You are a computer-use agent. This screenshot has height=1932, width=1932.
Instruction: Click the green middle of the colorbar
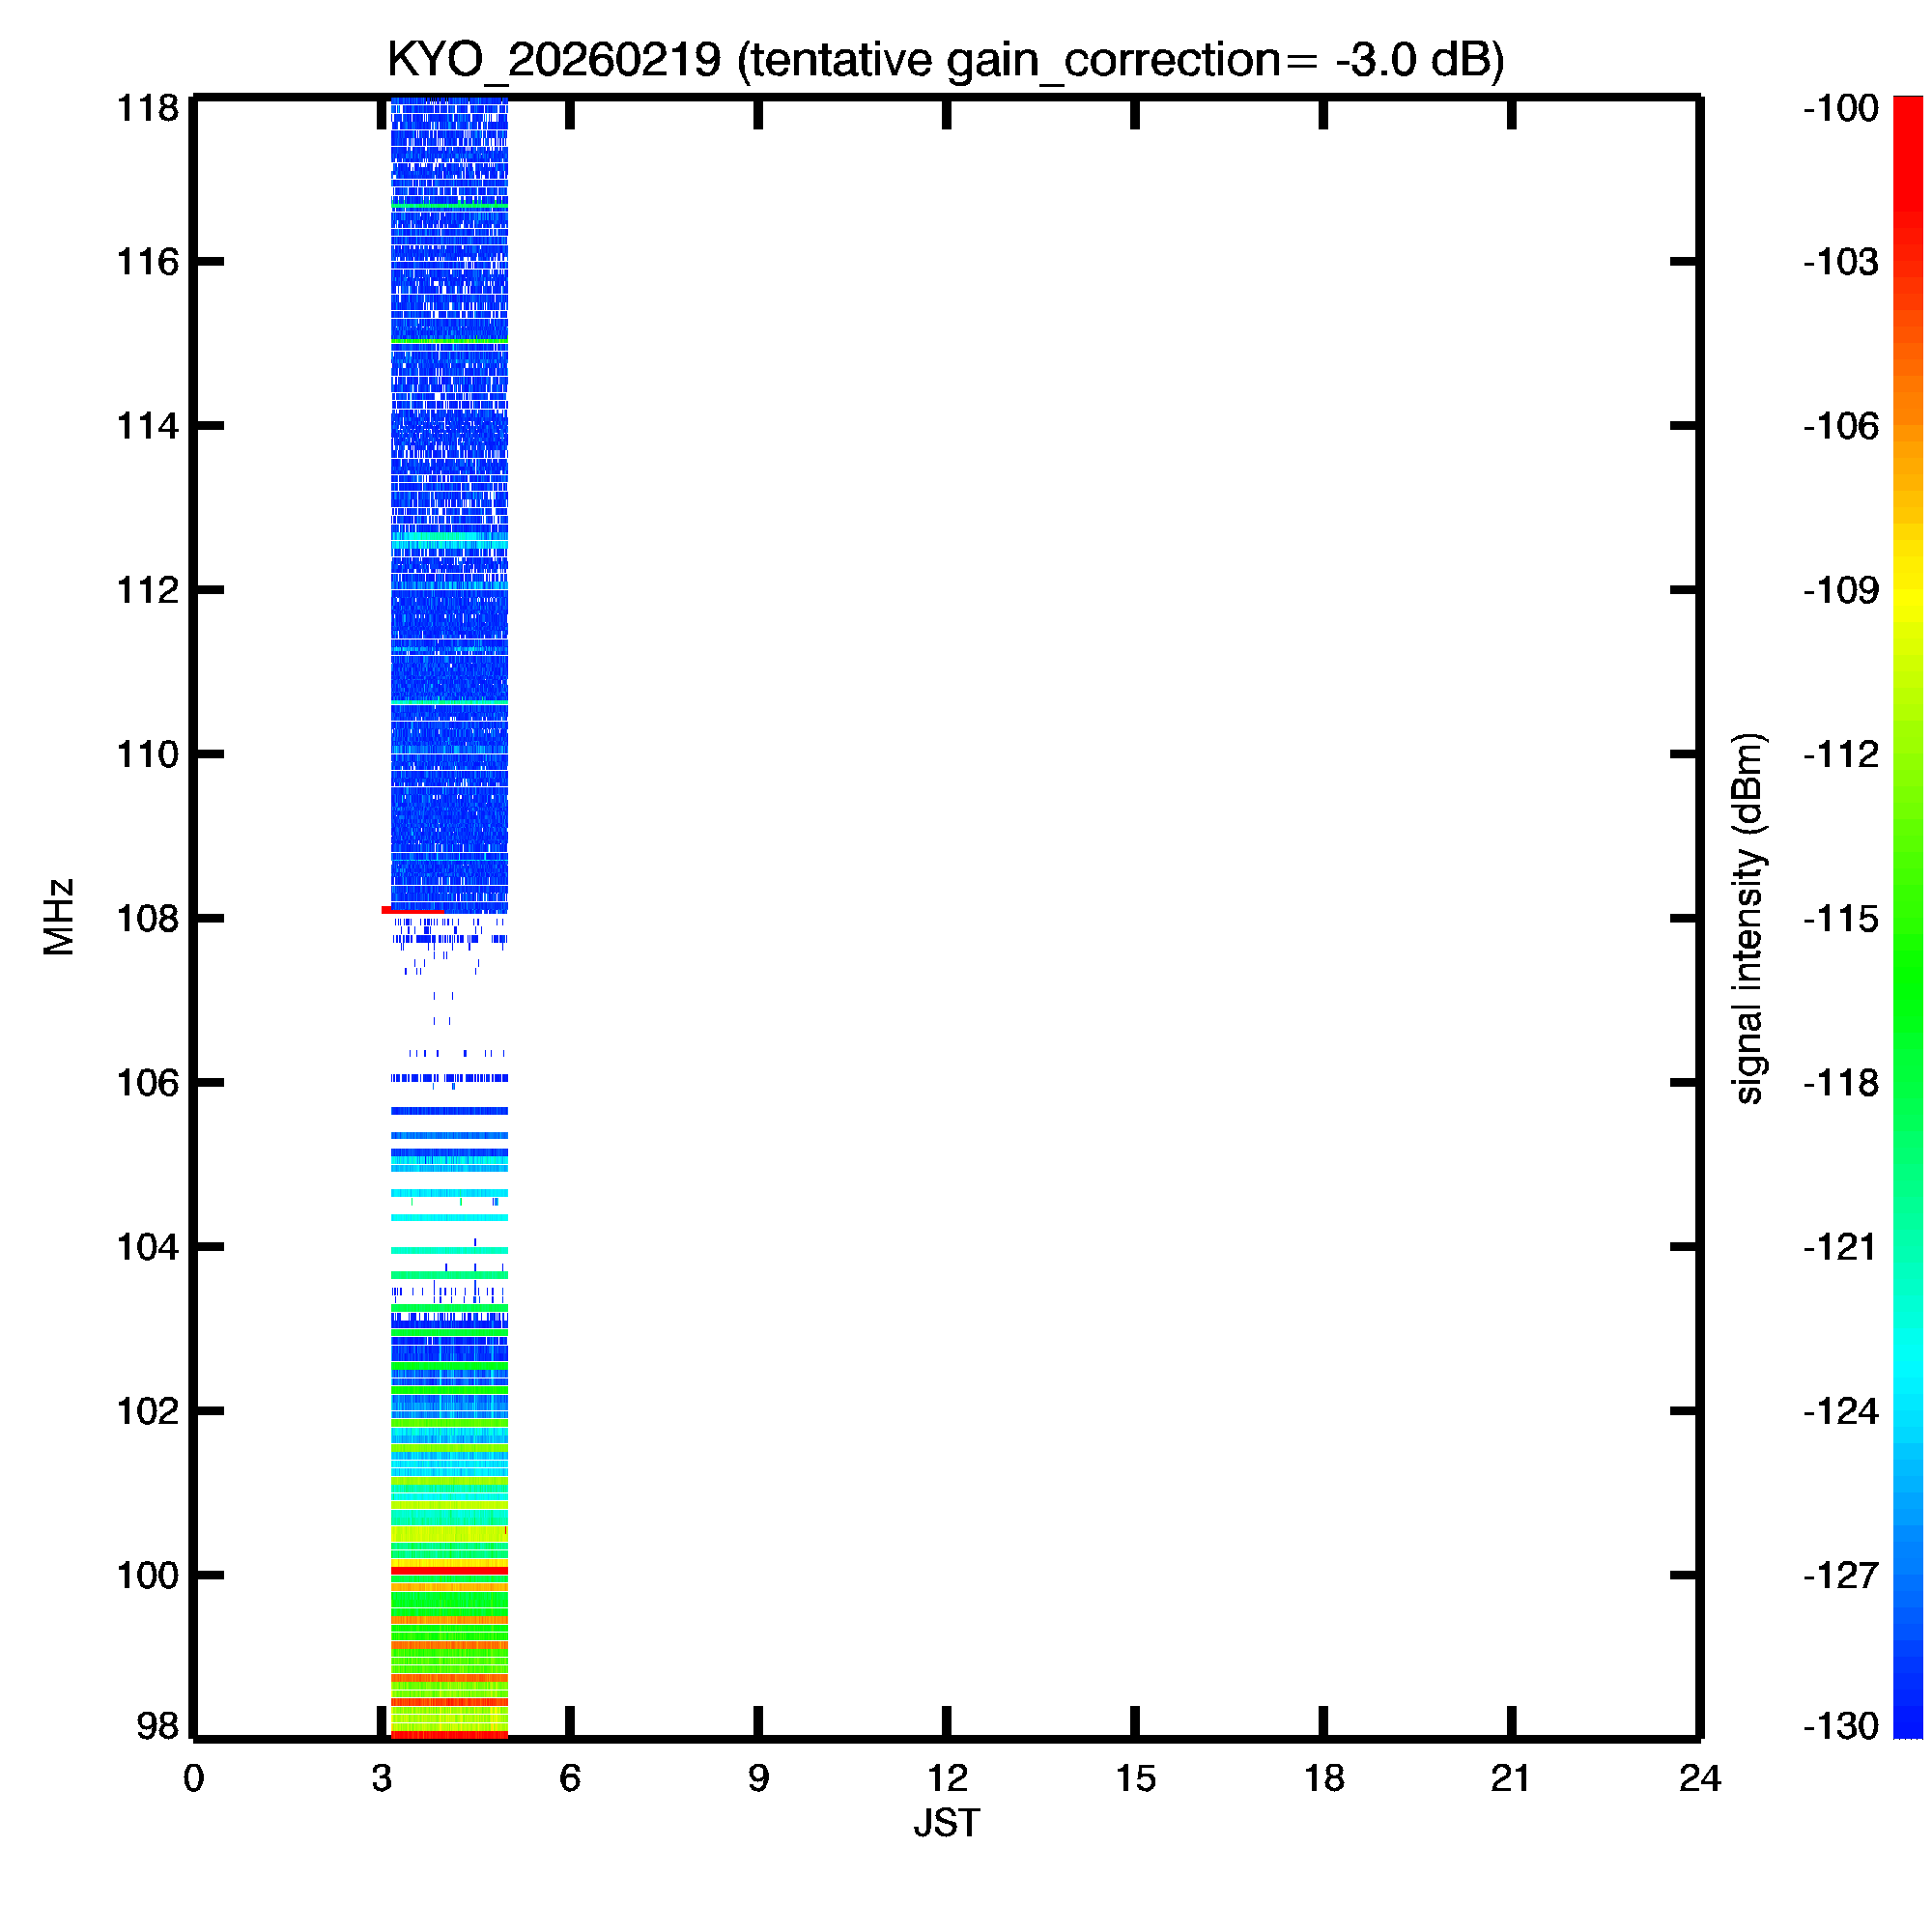[1907, 940]
